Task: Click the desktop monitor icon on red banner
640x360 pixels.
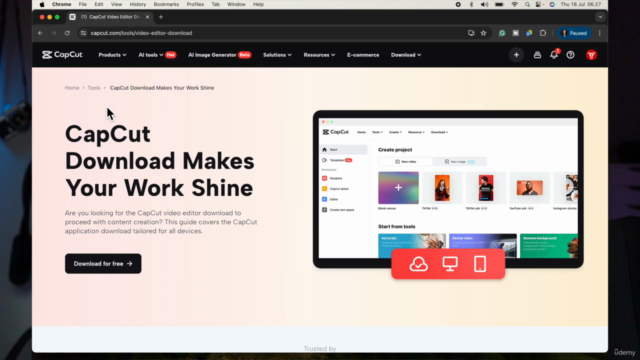Action: pyautogui.click(x=450, y=264)
